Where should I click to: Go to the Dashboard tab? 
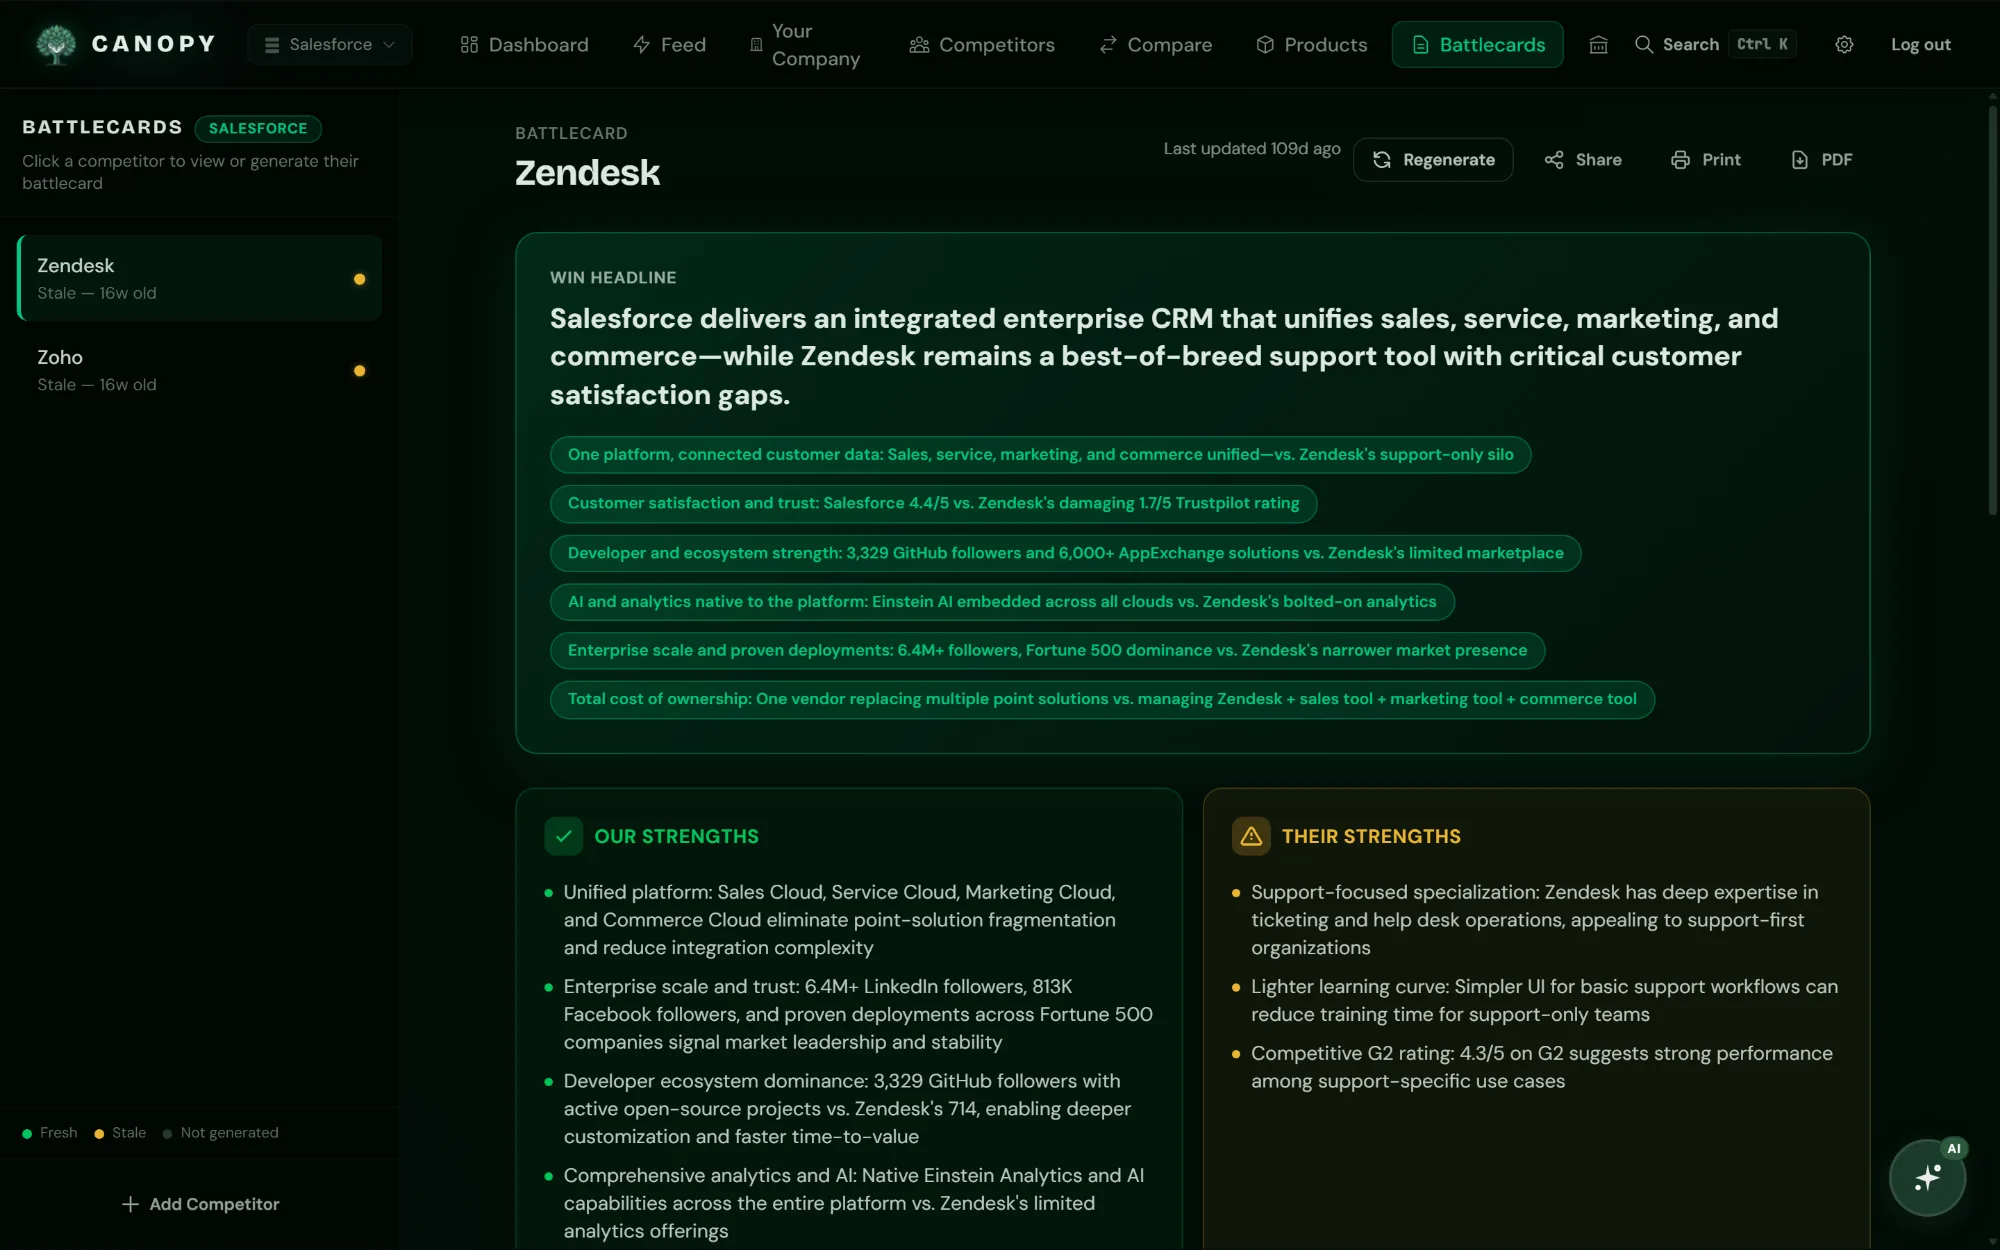click(x=524, y=44)
